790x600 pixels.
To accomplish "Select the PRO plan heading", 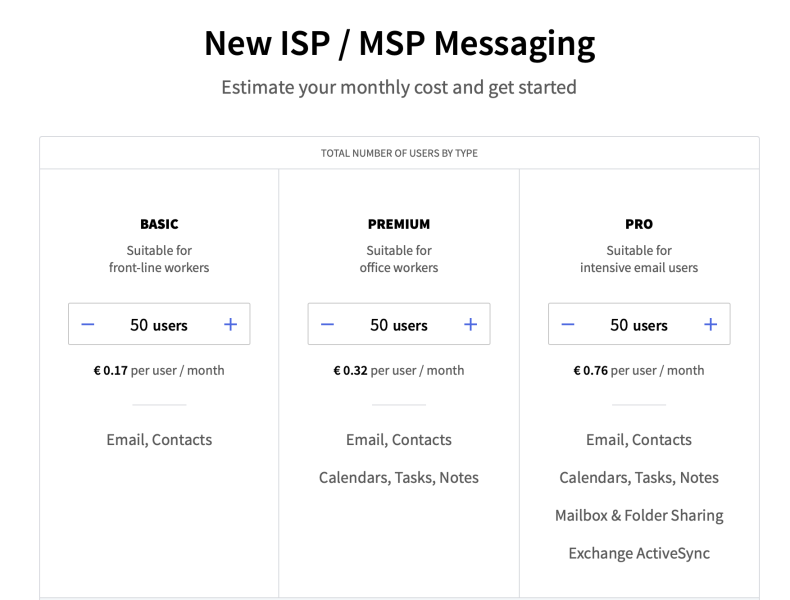I will click(639, 224).
